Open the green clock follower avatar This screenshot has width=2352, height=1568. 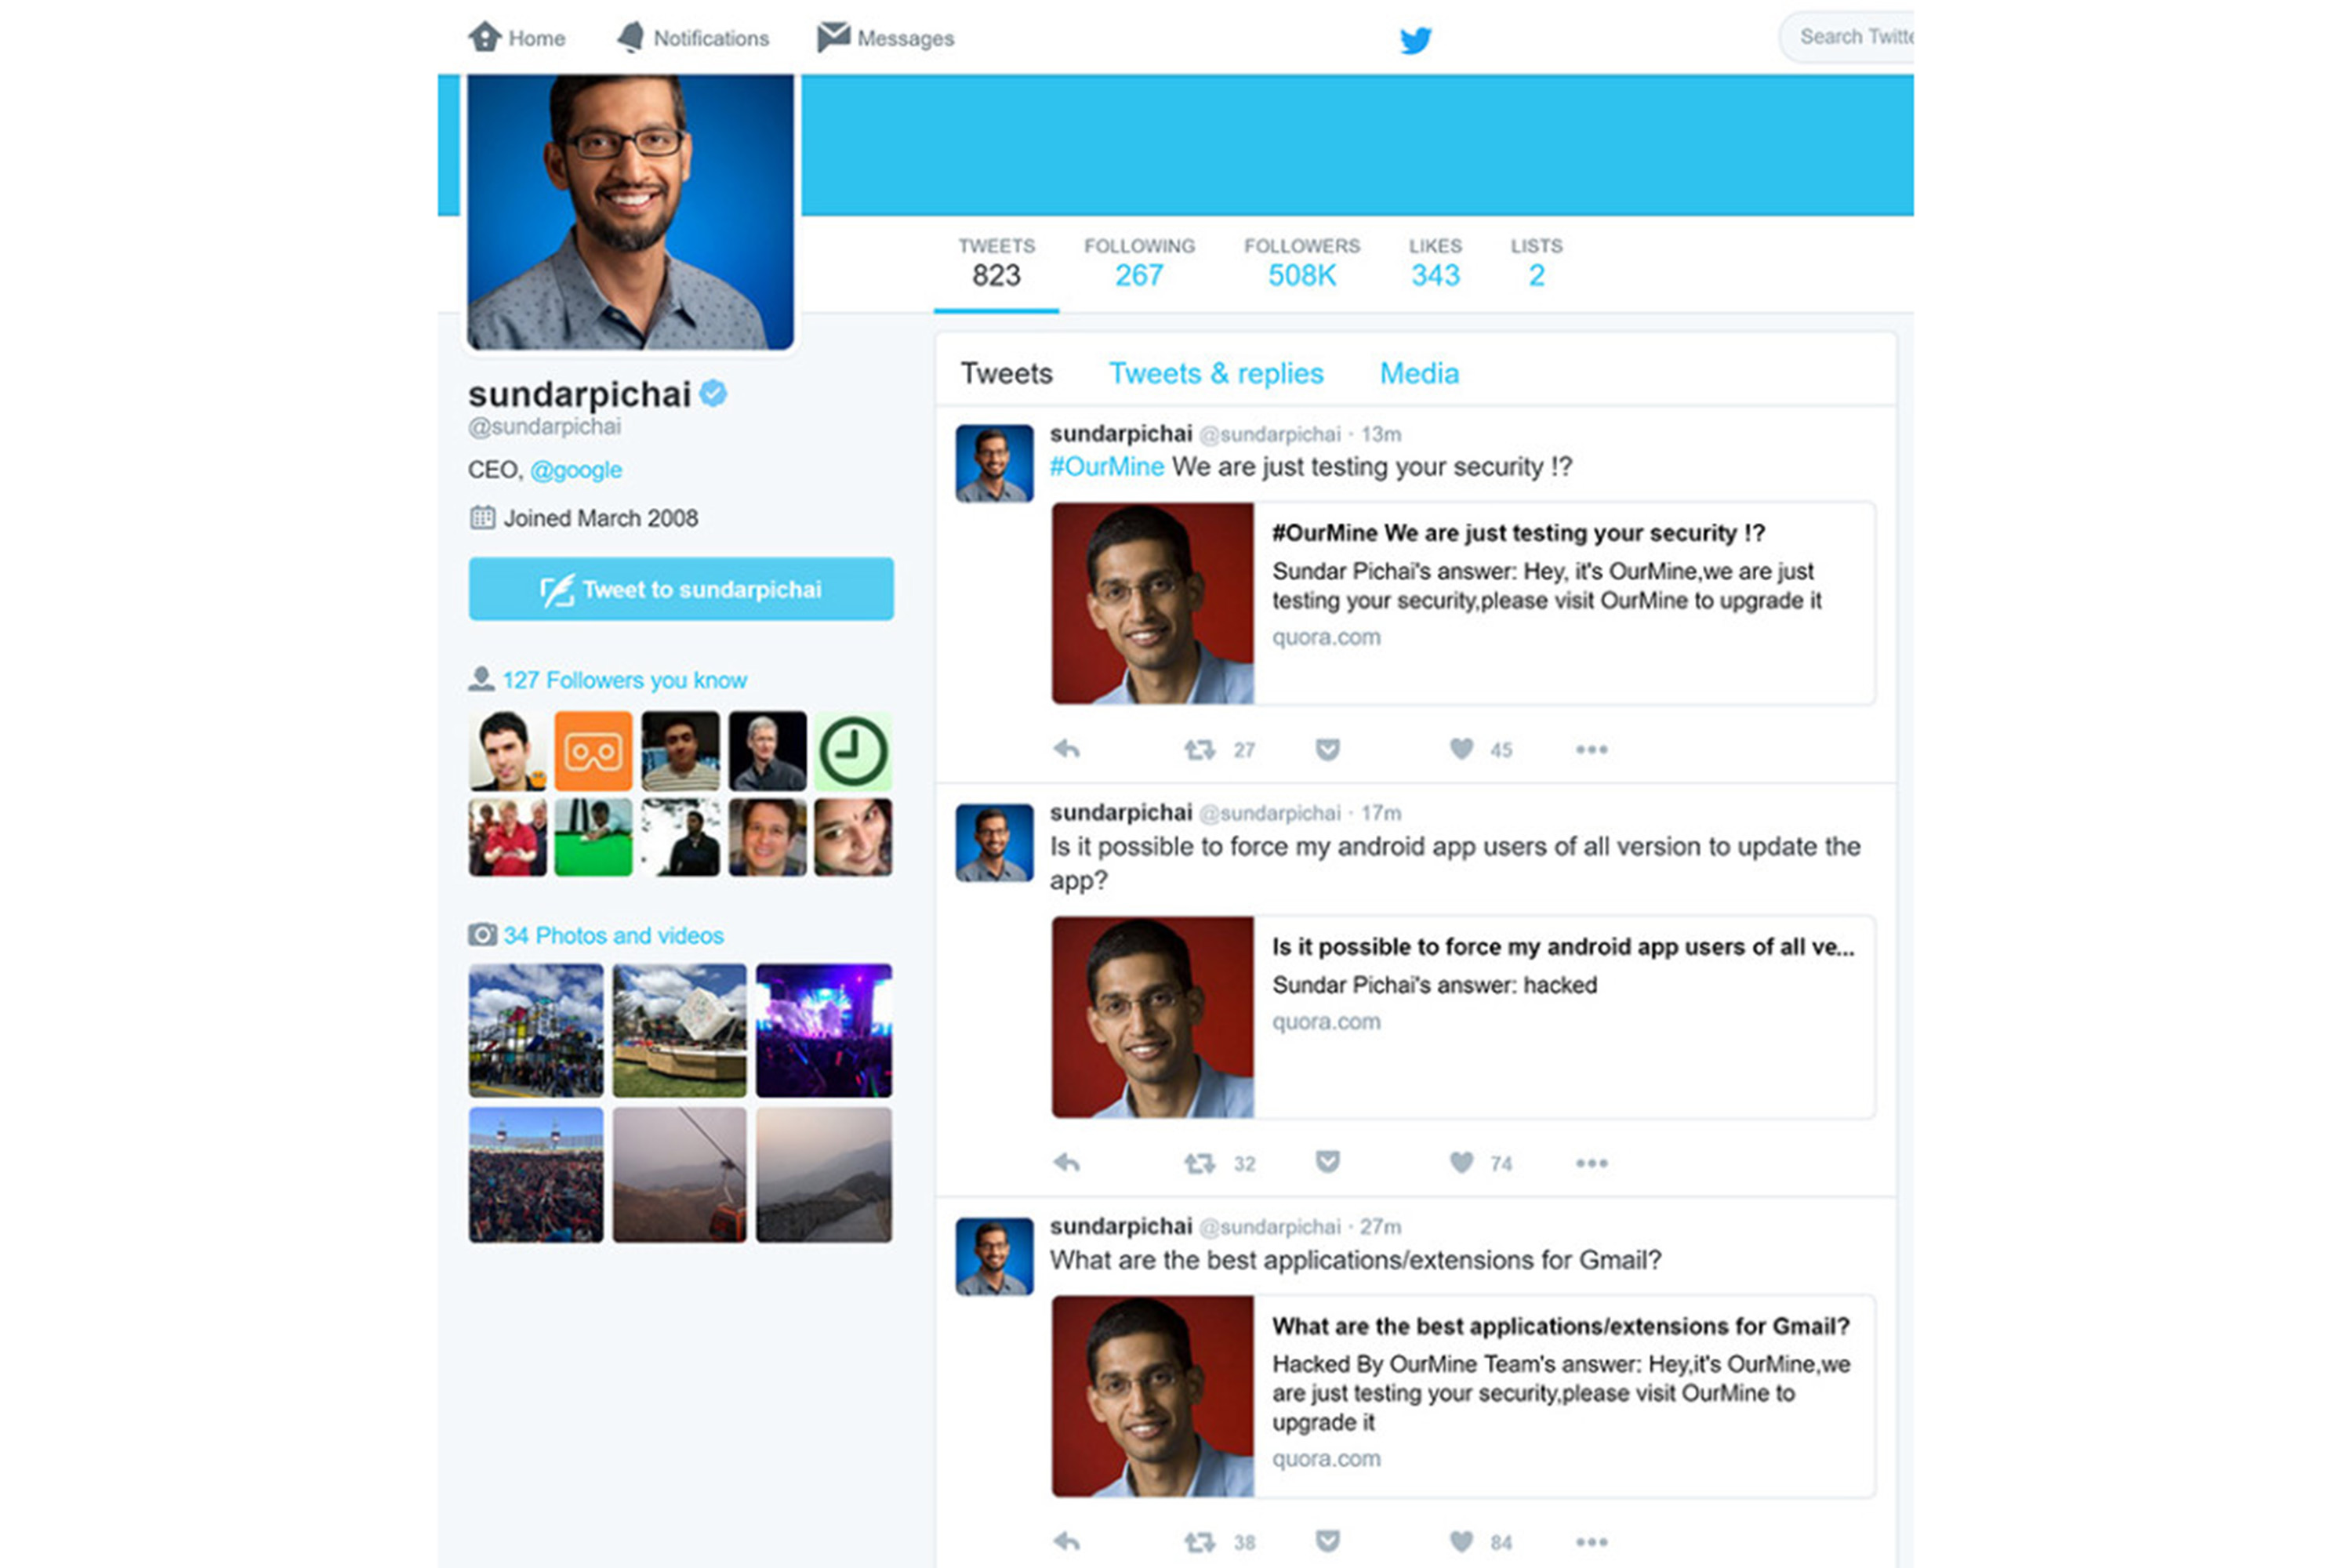[x=853, y=751]
